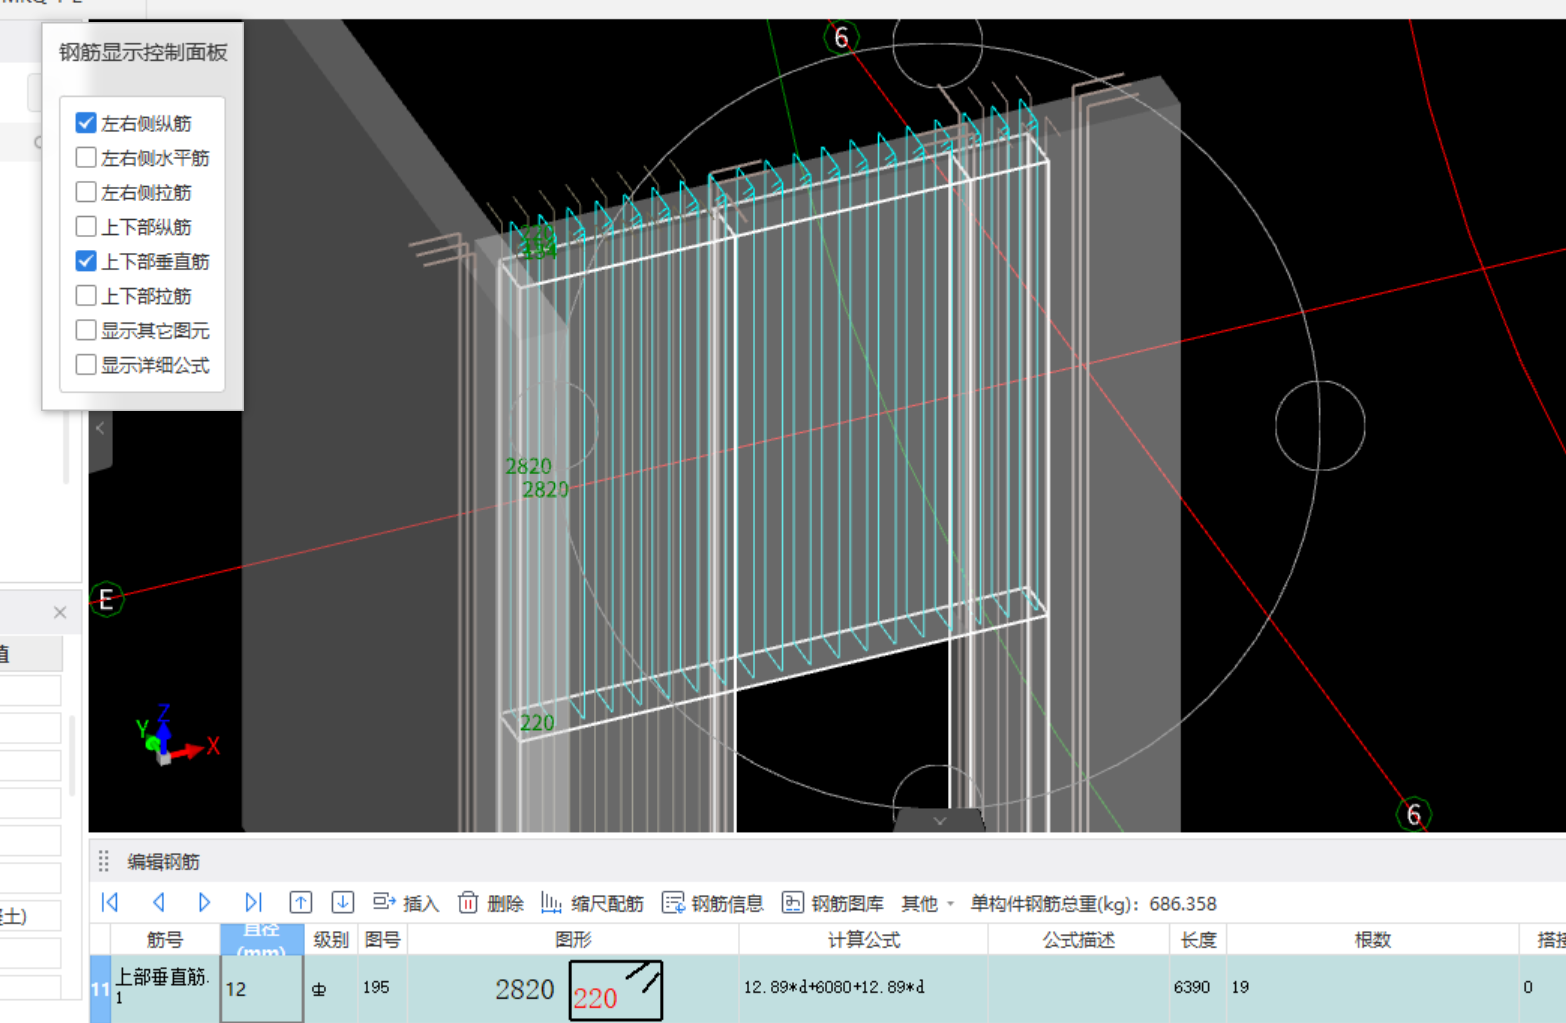Collapse left panel using arrow handle
The width and height of the screenshot is (1566, 1023).
pyautogui.click(x=100, y=428)
